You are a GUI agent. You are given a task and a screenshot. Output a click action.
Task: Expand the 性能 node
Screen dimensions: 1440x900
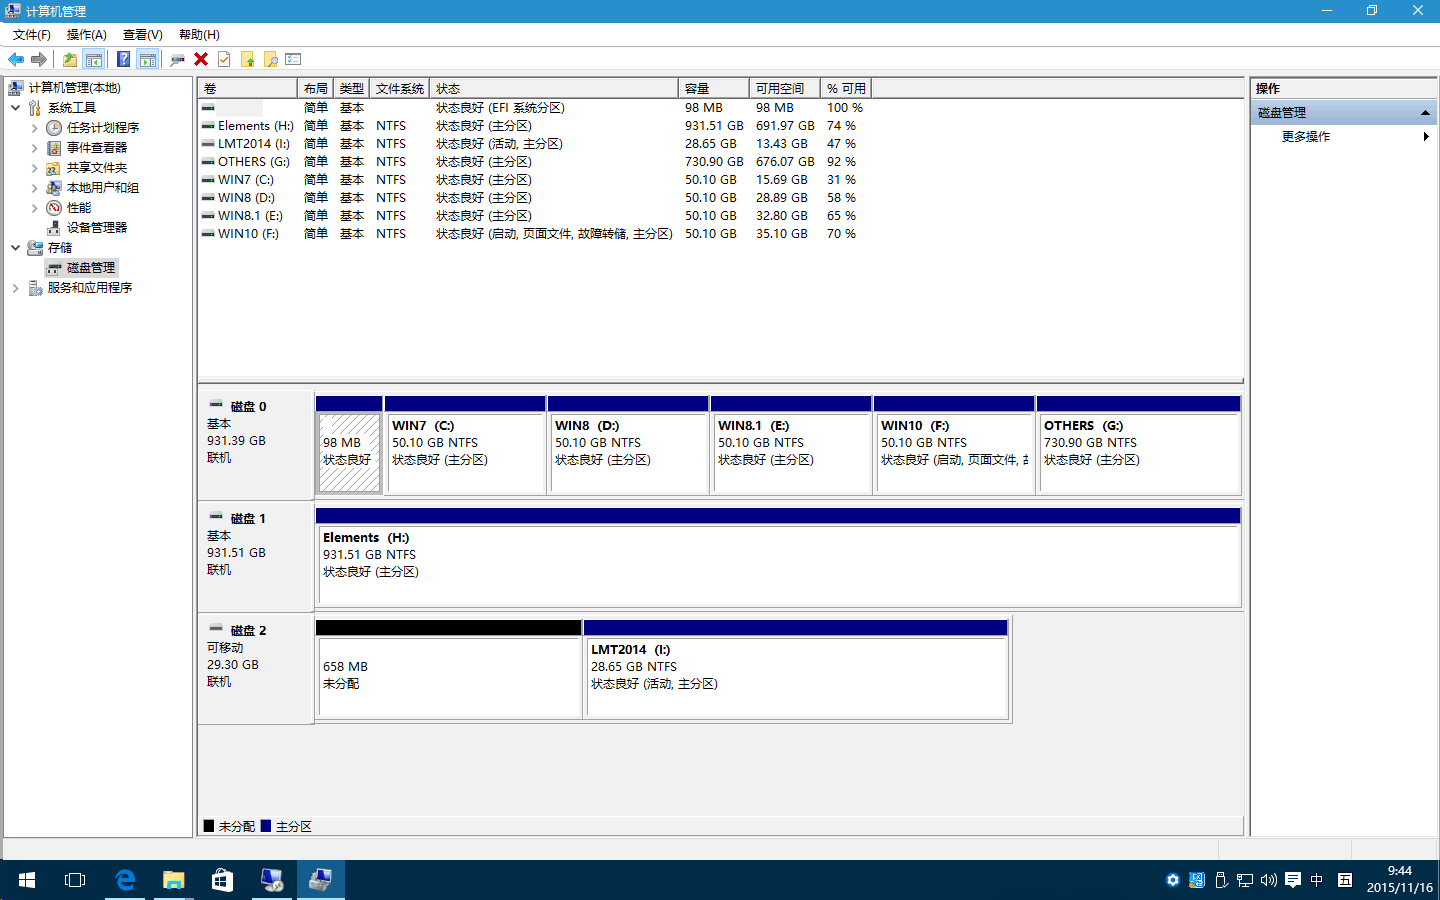pyautogui.click(x=35, y=208)
